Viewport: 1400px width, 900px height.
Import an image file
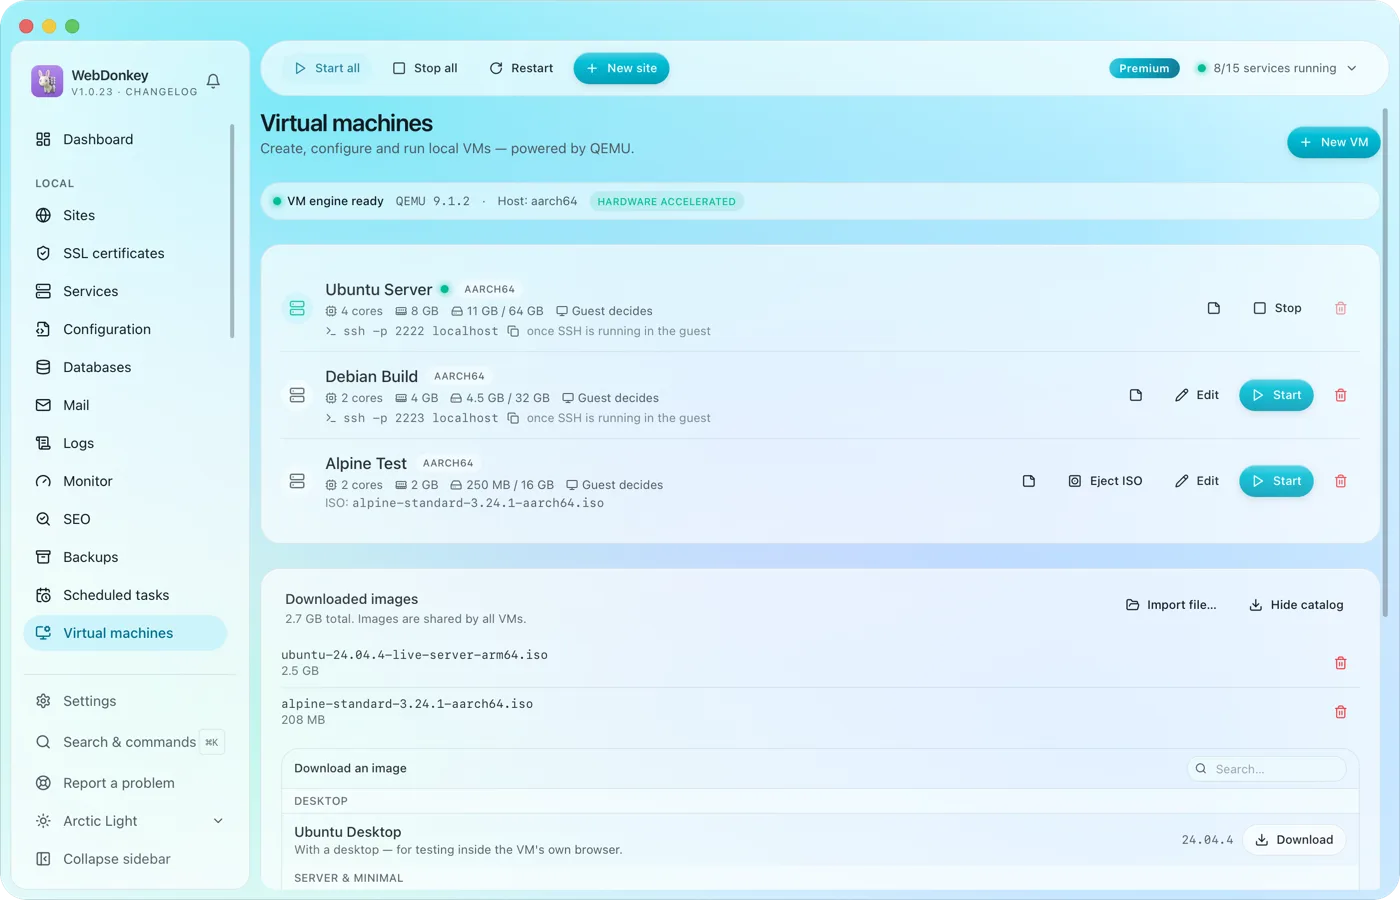click(1171, 605)
